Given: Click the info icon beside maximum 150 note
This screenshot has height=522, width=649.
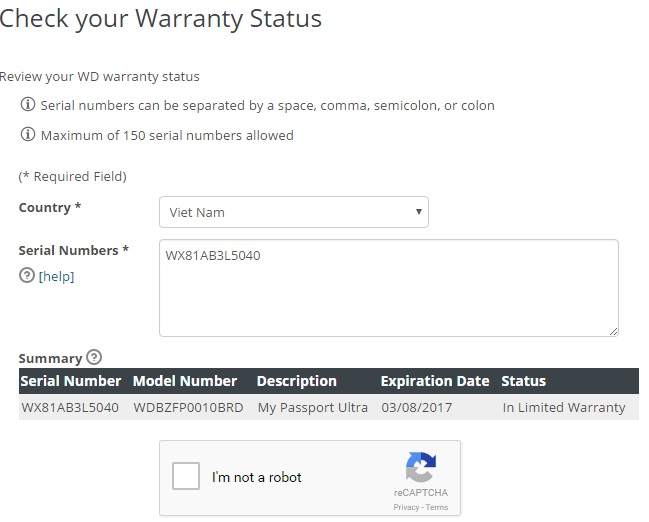Looking at the screenshot, I should pyautogui.click(x=28, y=134).
